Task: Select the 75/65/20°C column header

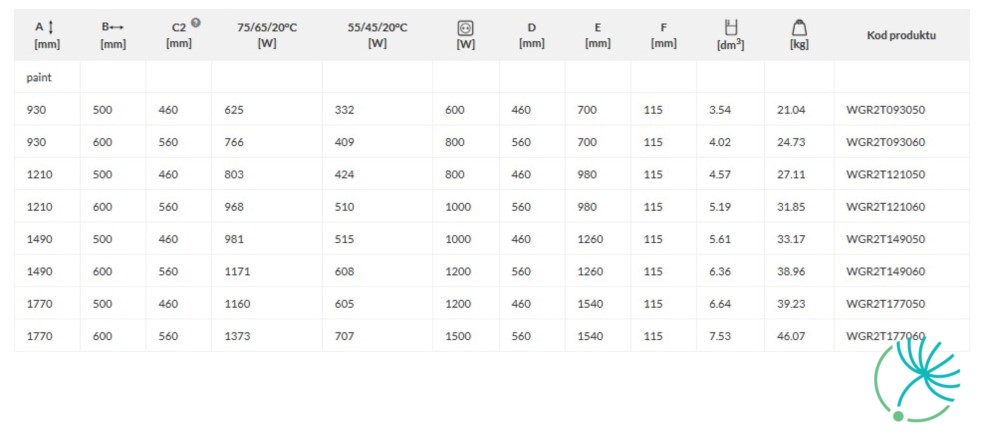Action: coord(267,35)
